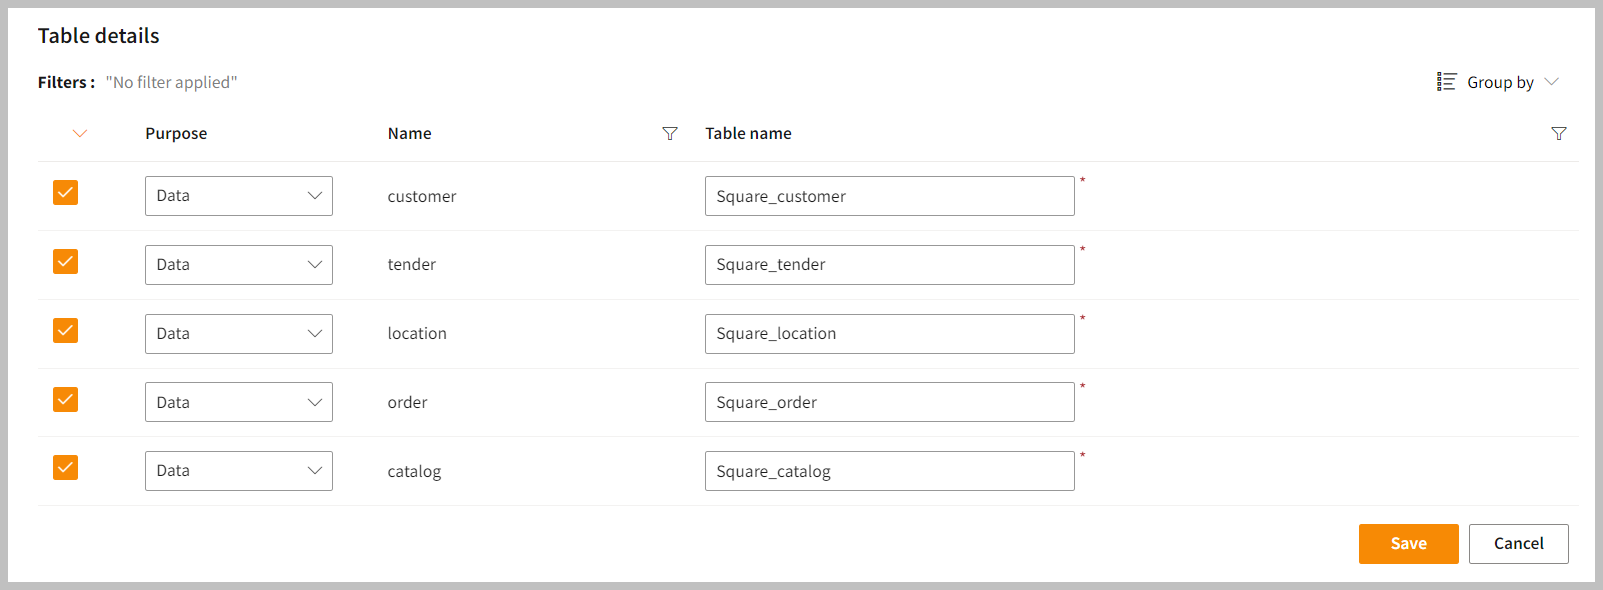Cancel the table details dialog
This screenshot has width=1603, height=590.
[x=1518, y=544]
